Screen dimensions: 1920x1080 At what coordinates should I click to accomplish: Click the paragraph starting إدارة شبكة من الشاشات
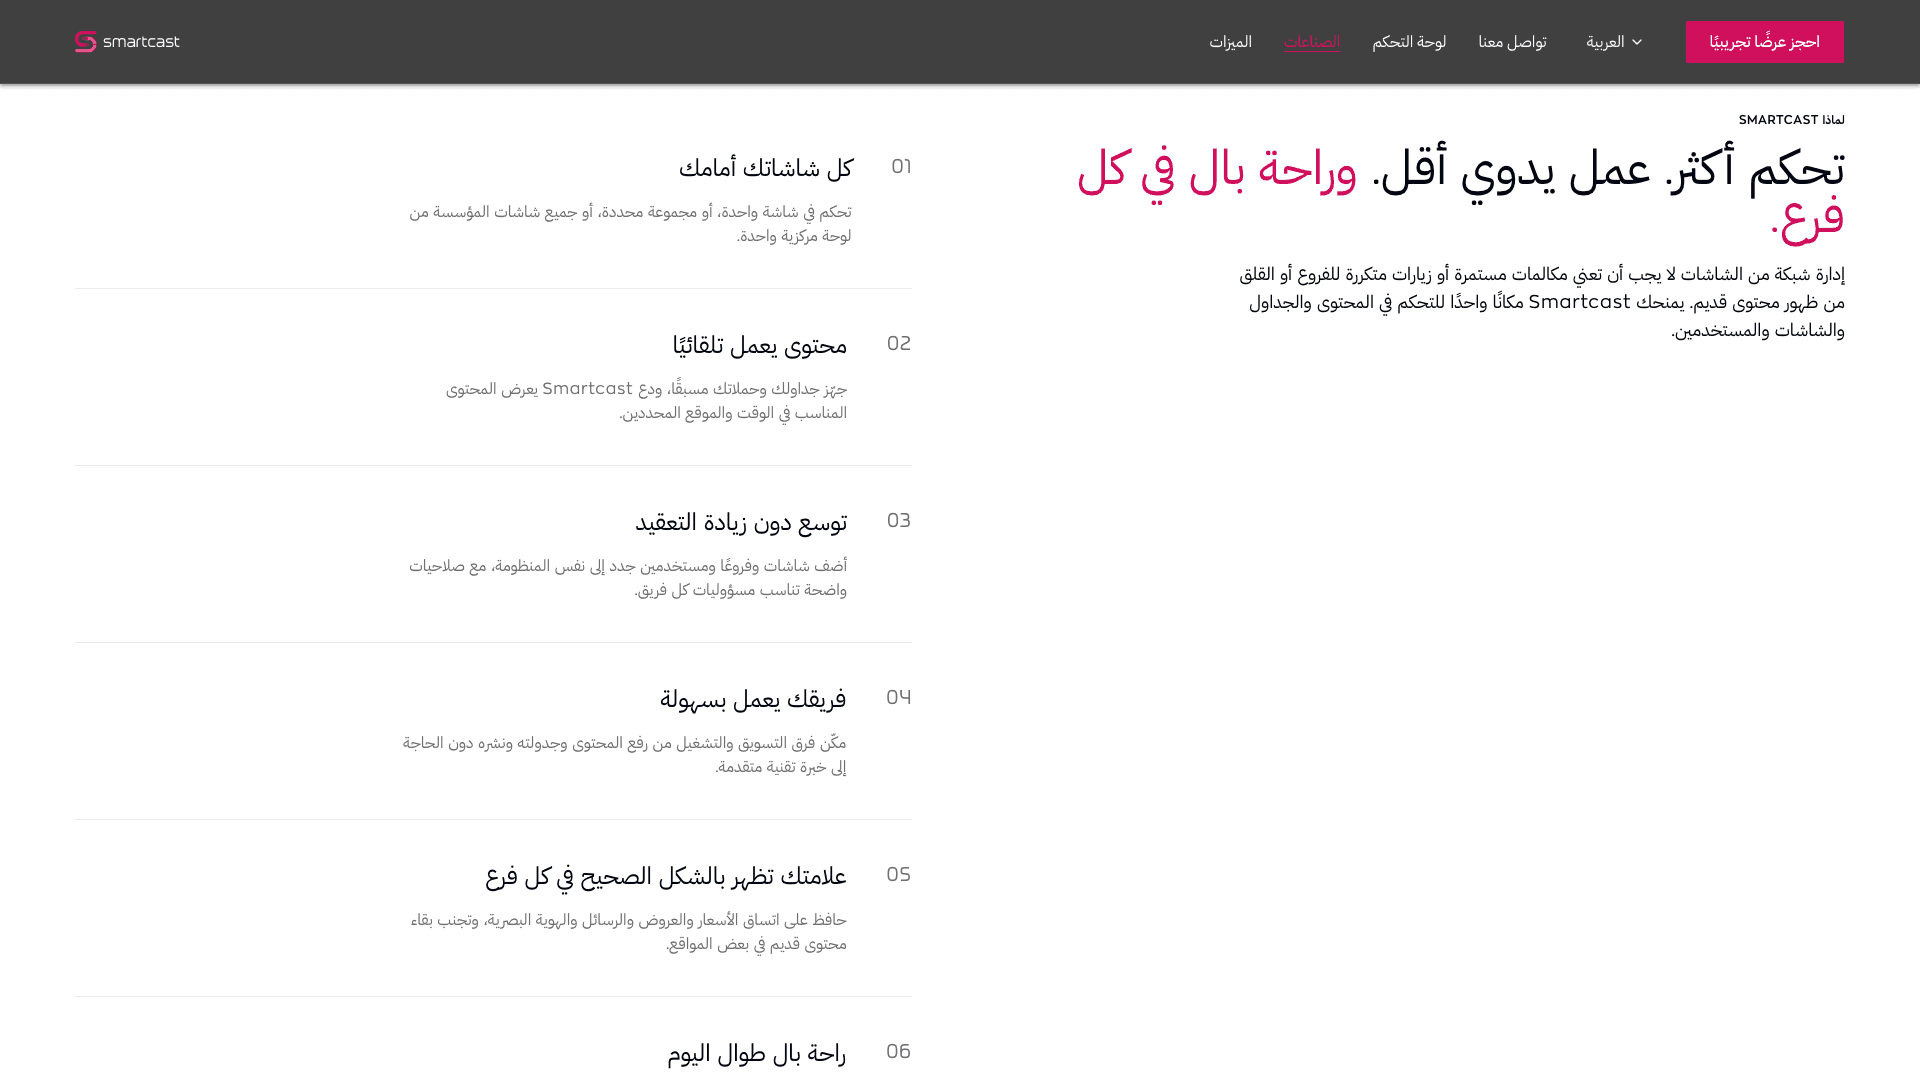(x=1541, y=302)
